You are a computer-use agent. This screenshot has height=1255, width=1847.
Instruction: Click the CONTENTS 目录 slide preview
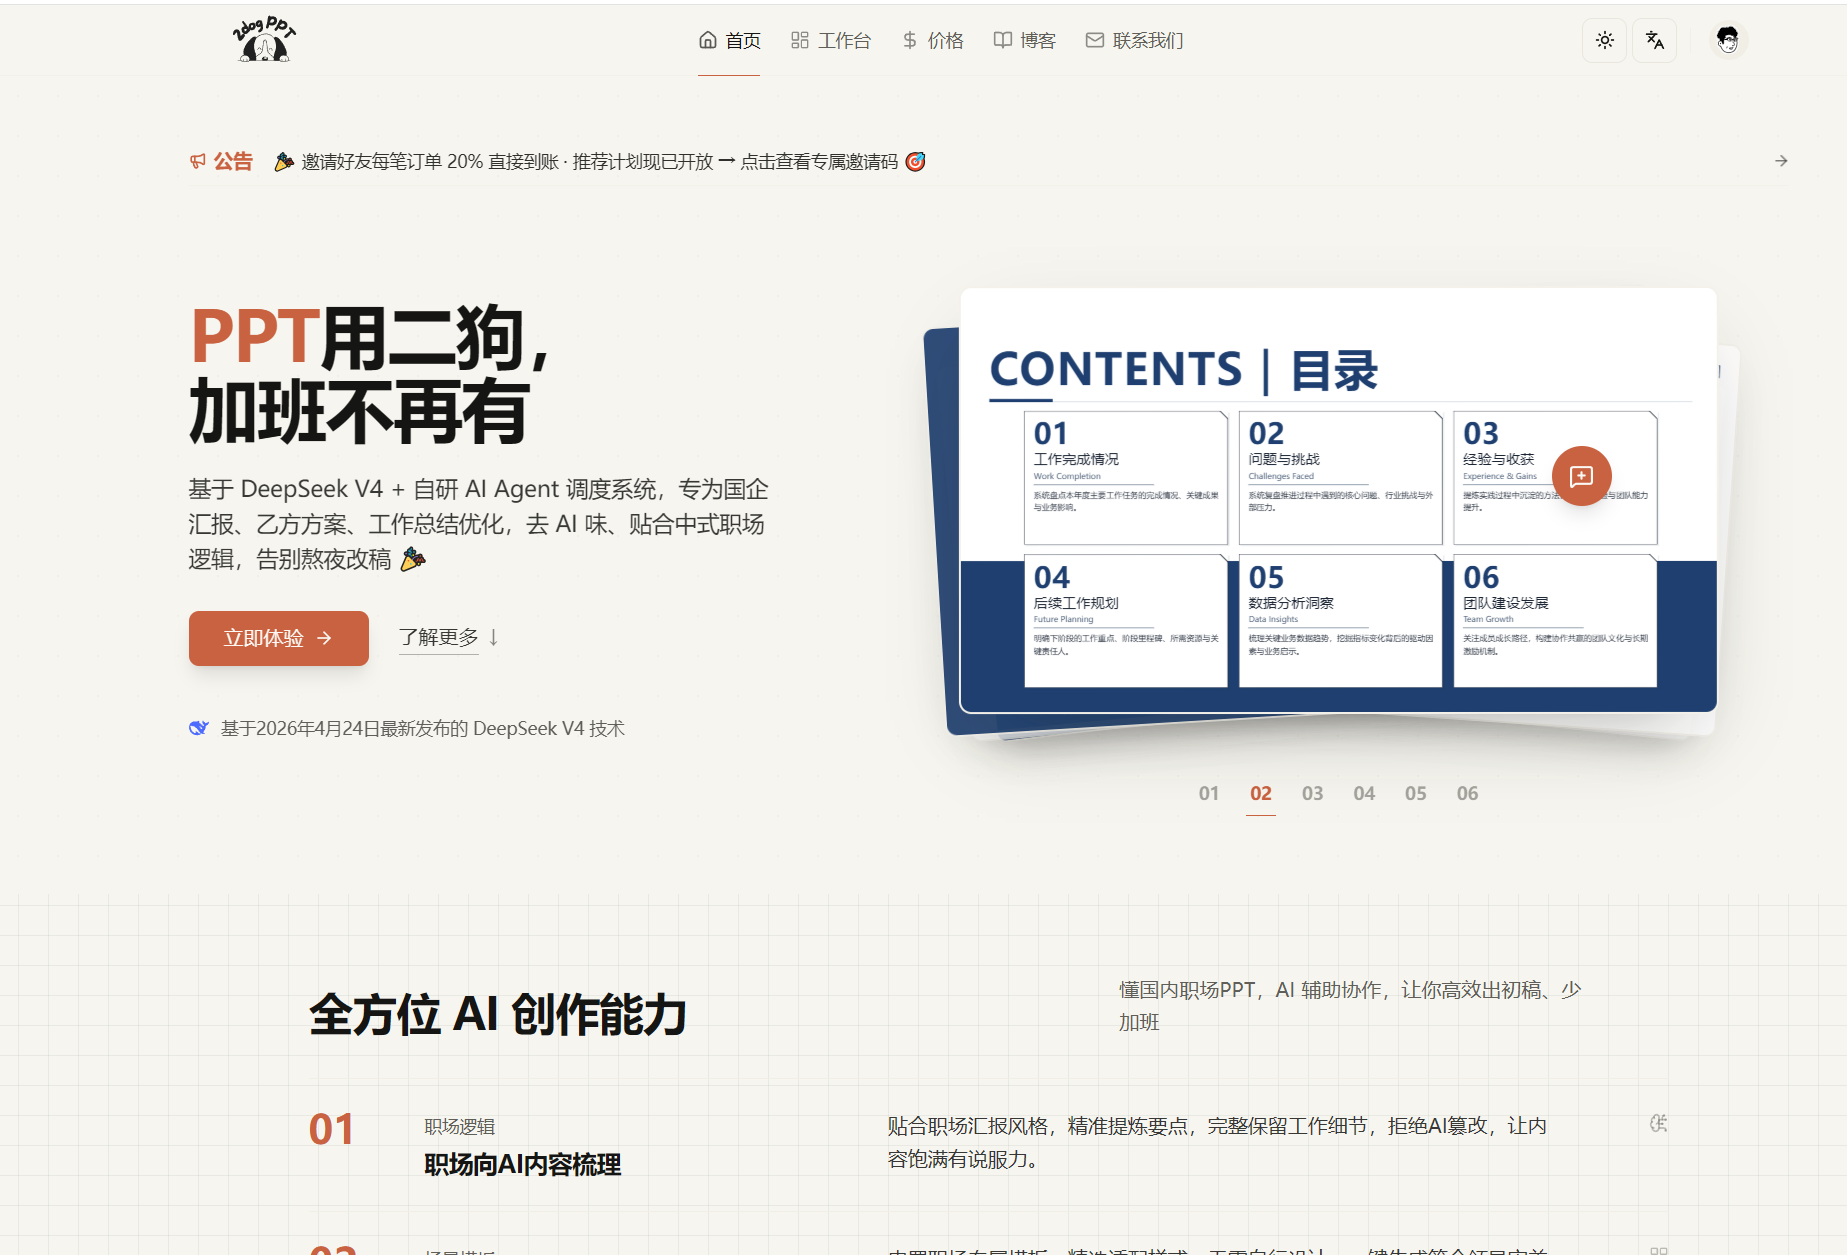pyautogui.click(x=1338, y=500)
